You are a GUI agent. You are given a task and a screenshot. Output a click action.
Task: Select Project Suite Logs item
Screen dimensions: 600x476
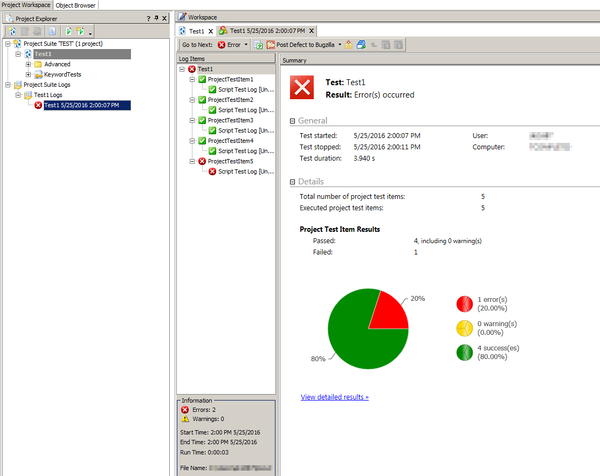(x=47, y=85)
